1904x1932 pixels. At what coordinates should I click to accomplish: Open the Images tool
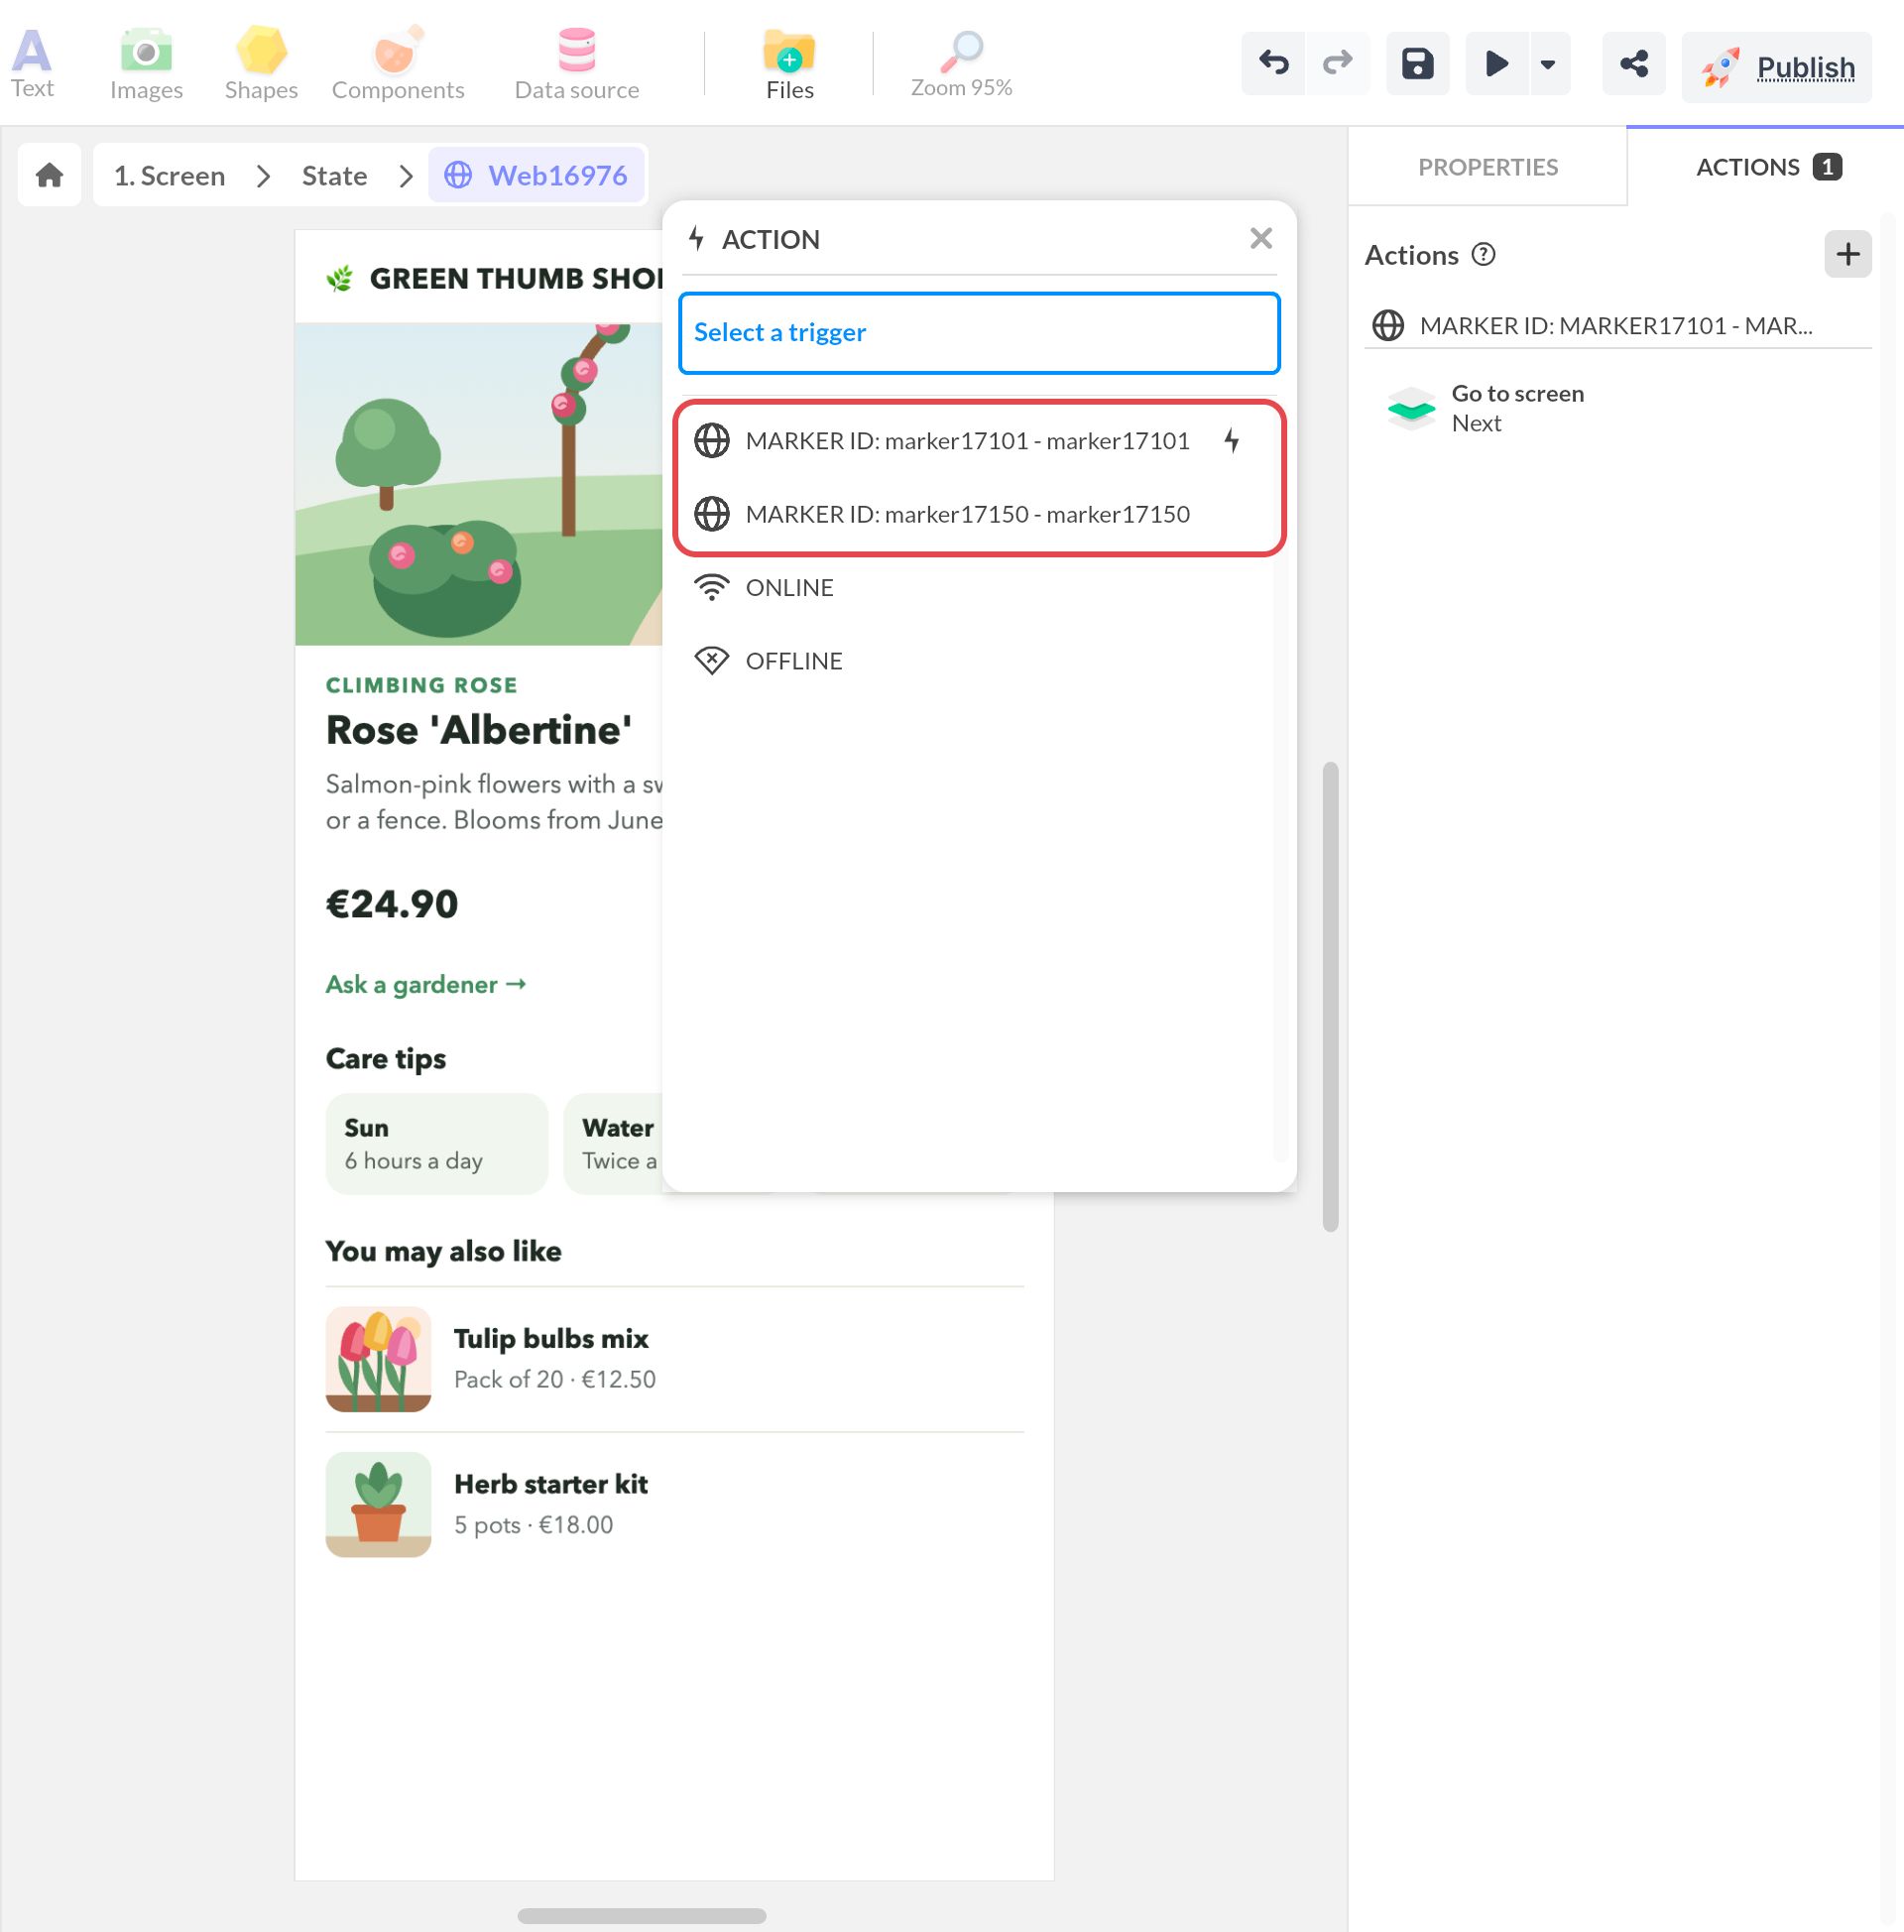146,63
